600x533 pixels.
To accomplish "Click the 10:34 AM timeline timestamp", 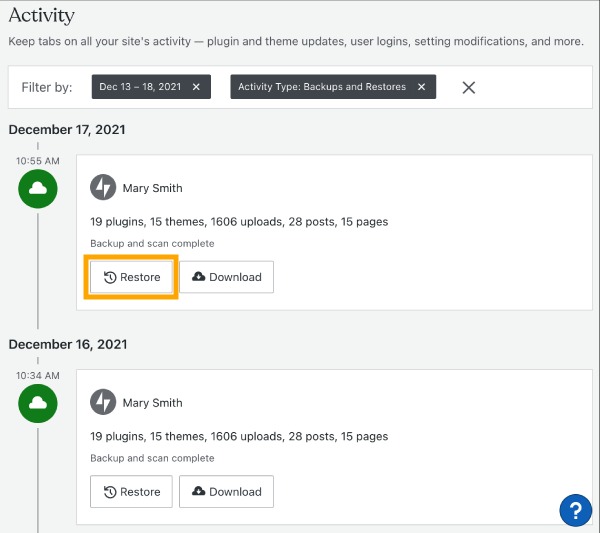I will [x=38, y=375].
